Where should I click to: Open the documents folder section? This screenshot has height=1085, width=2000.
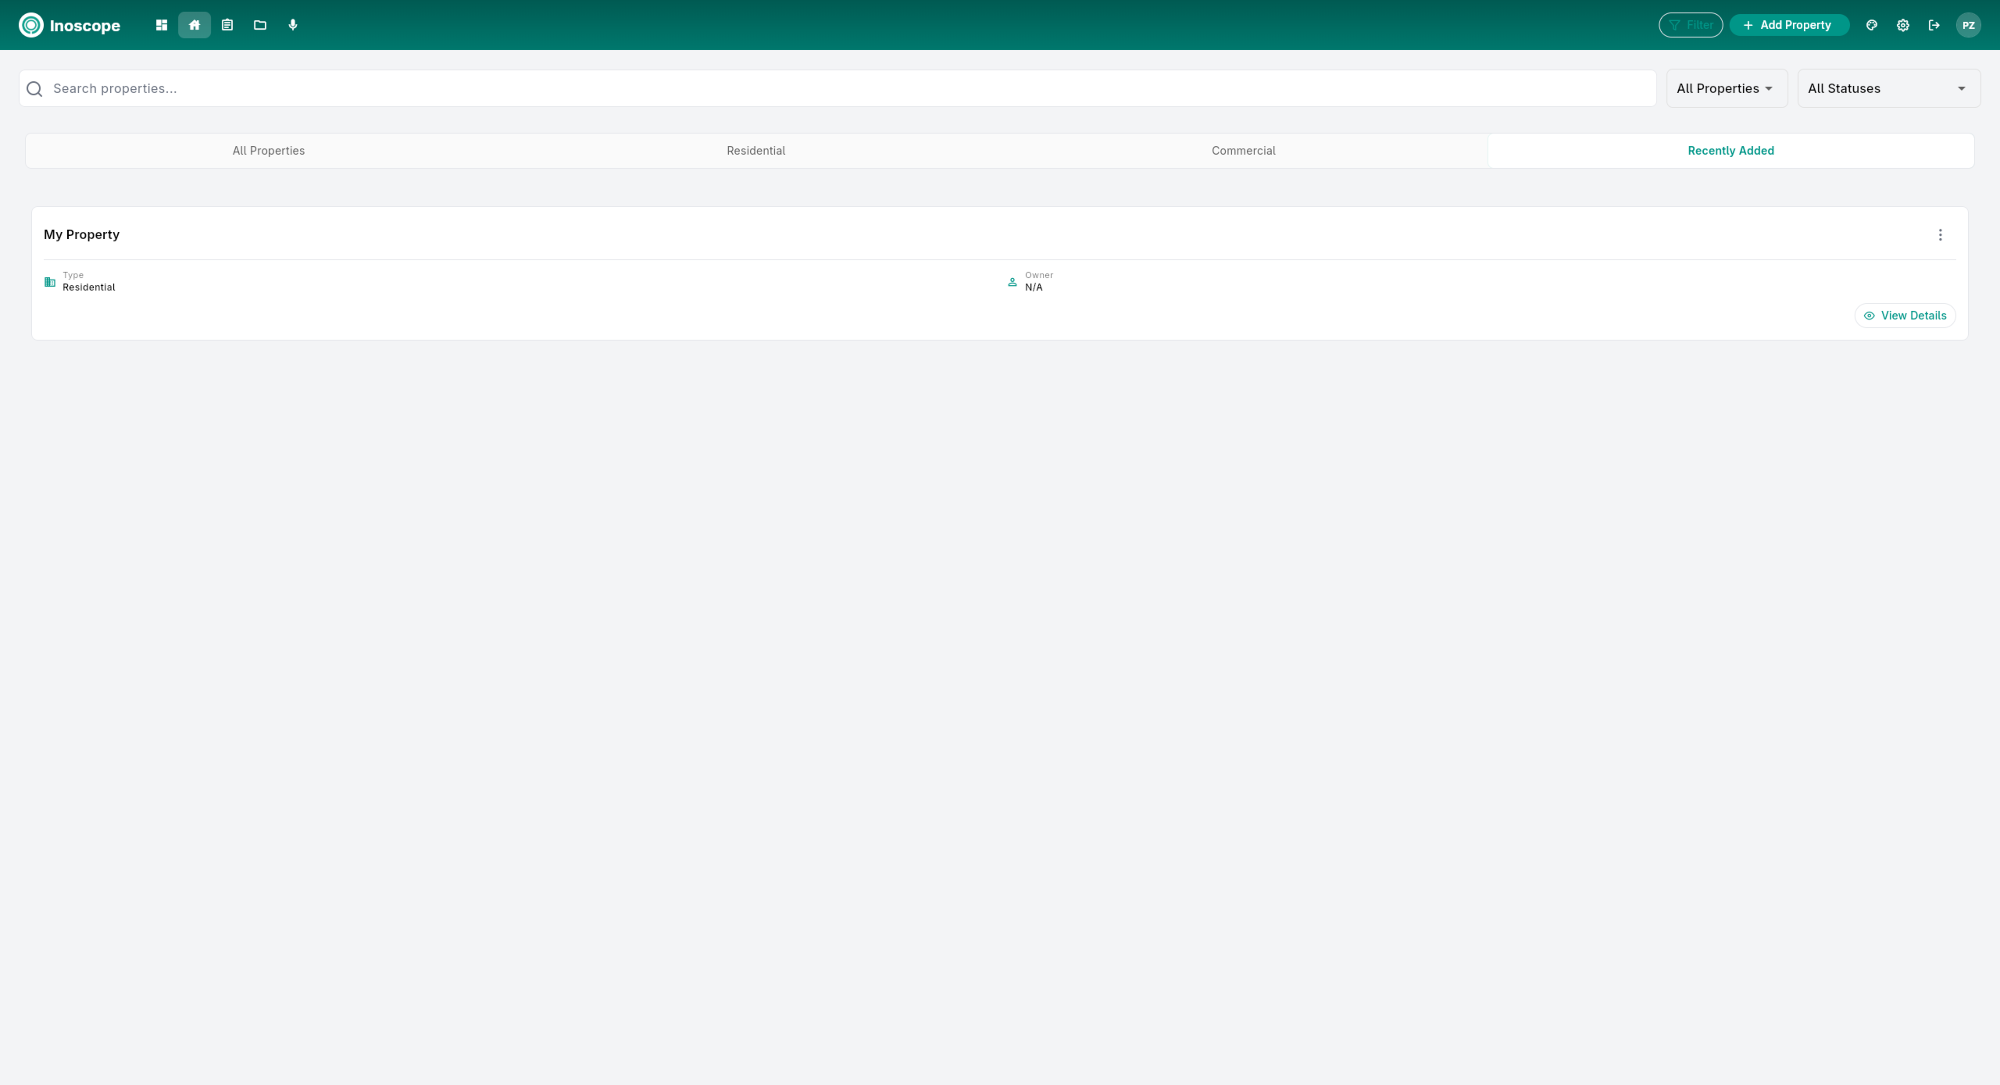pos(260,25)
